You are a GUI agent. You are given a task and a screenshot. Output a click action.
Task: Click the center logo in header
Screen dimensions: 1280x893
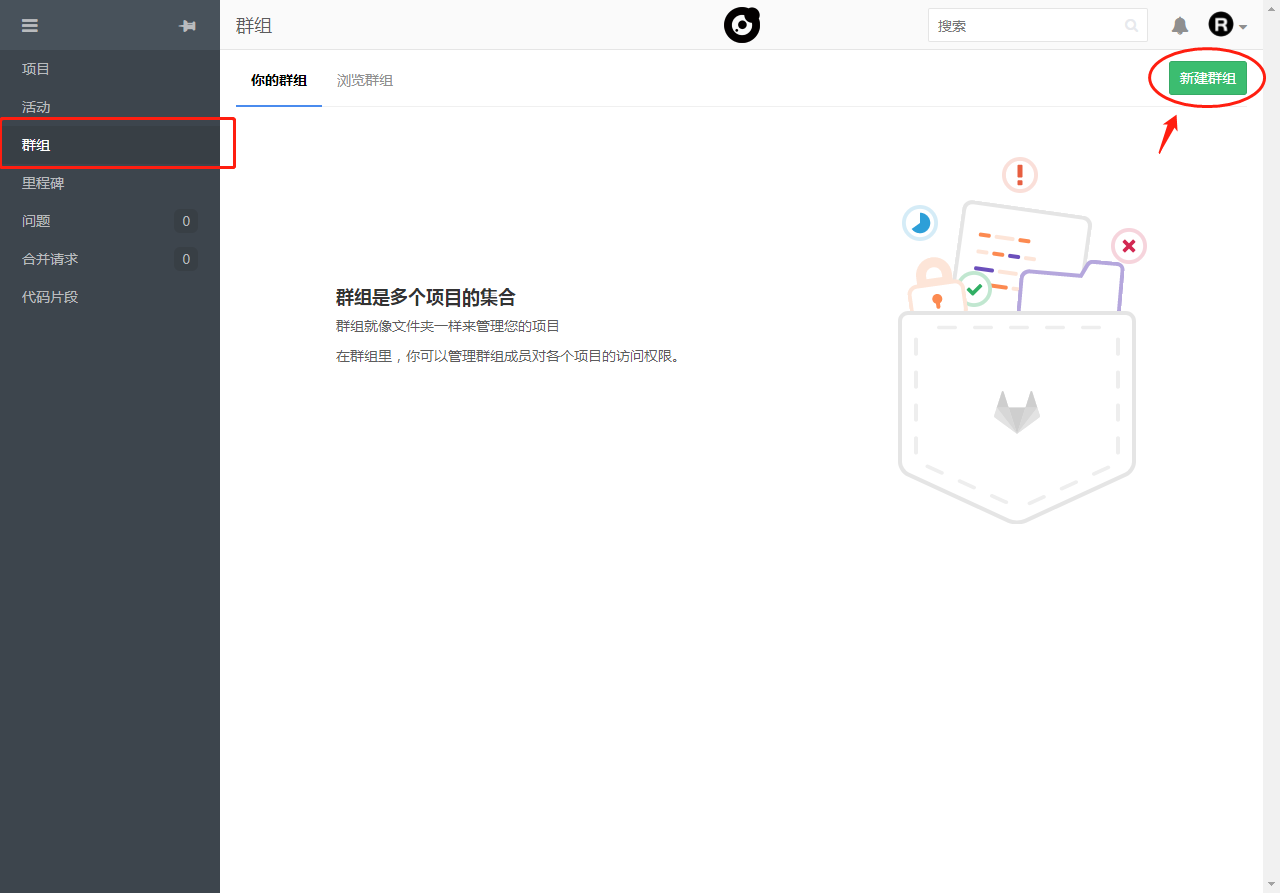click(x=742, y=25)
